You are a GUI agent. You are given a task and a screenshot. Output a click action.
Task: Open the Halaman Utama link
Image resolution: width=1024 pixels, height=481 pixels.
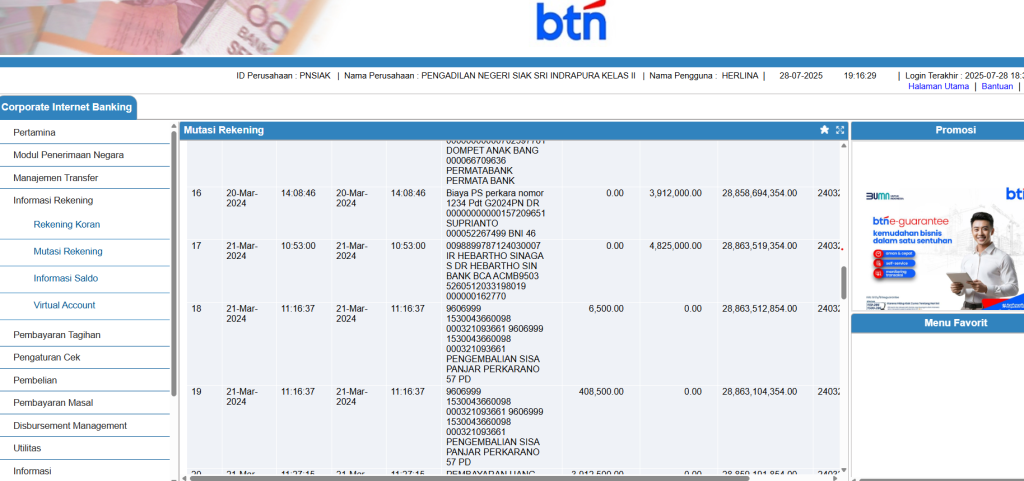coord(938,86)
